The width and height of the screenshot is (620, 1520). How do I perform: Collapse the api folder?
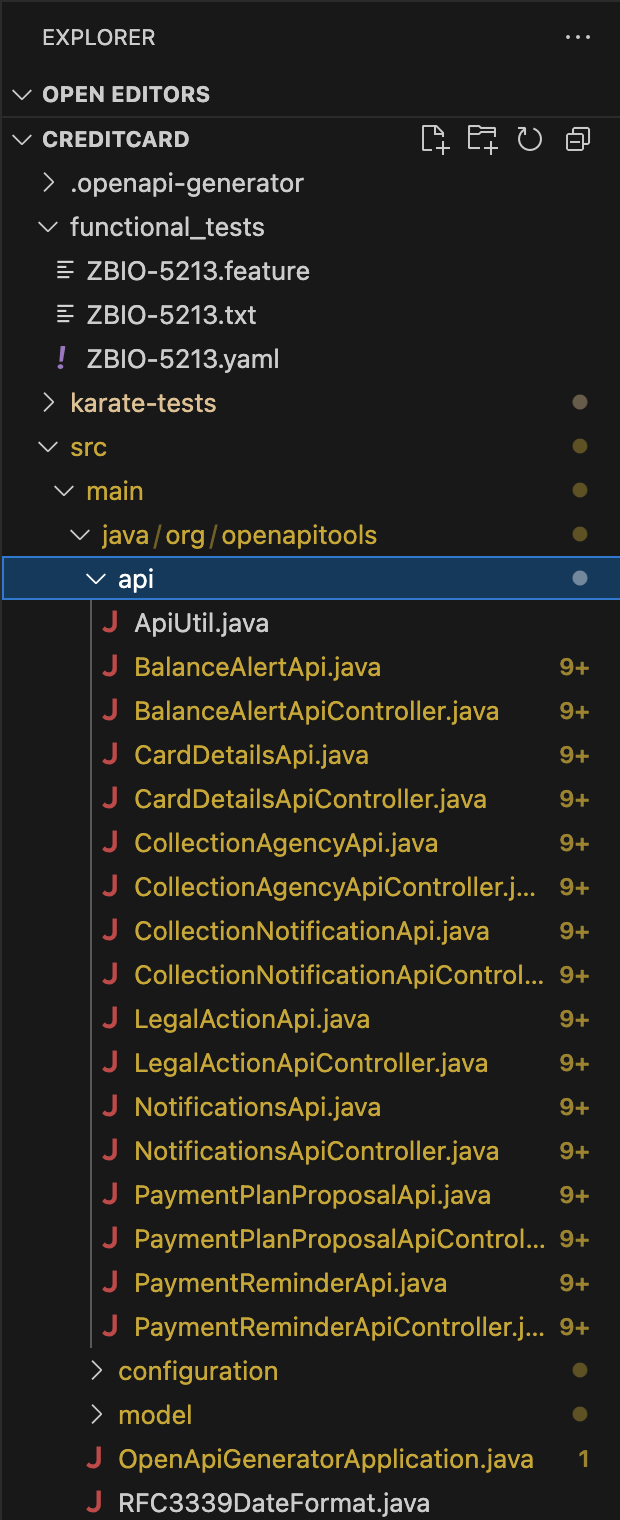[95, 578]
